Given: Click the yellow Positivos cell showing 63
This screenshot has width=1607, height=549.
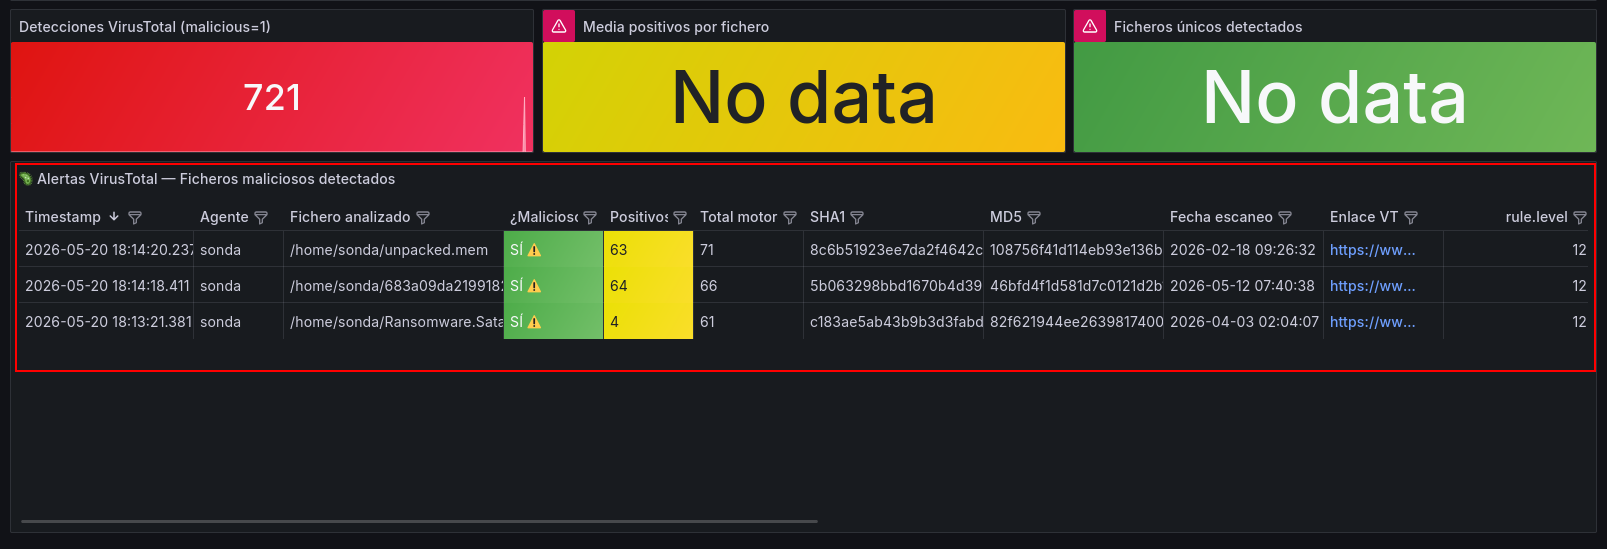Looking at the screenshot, I should (648, 250).
